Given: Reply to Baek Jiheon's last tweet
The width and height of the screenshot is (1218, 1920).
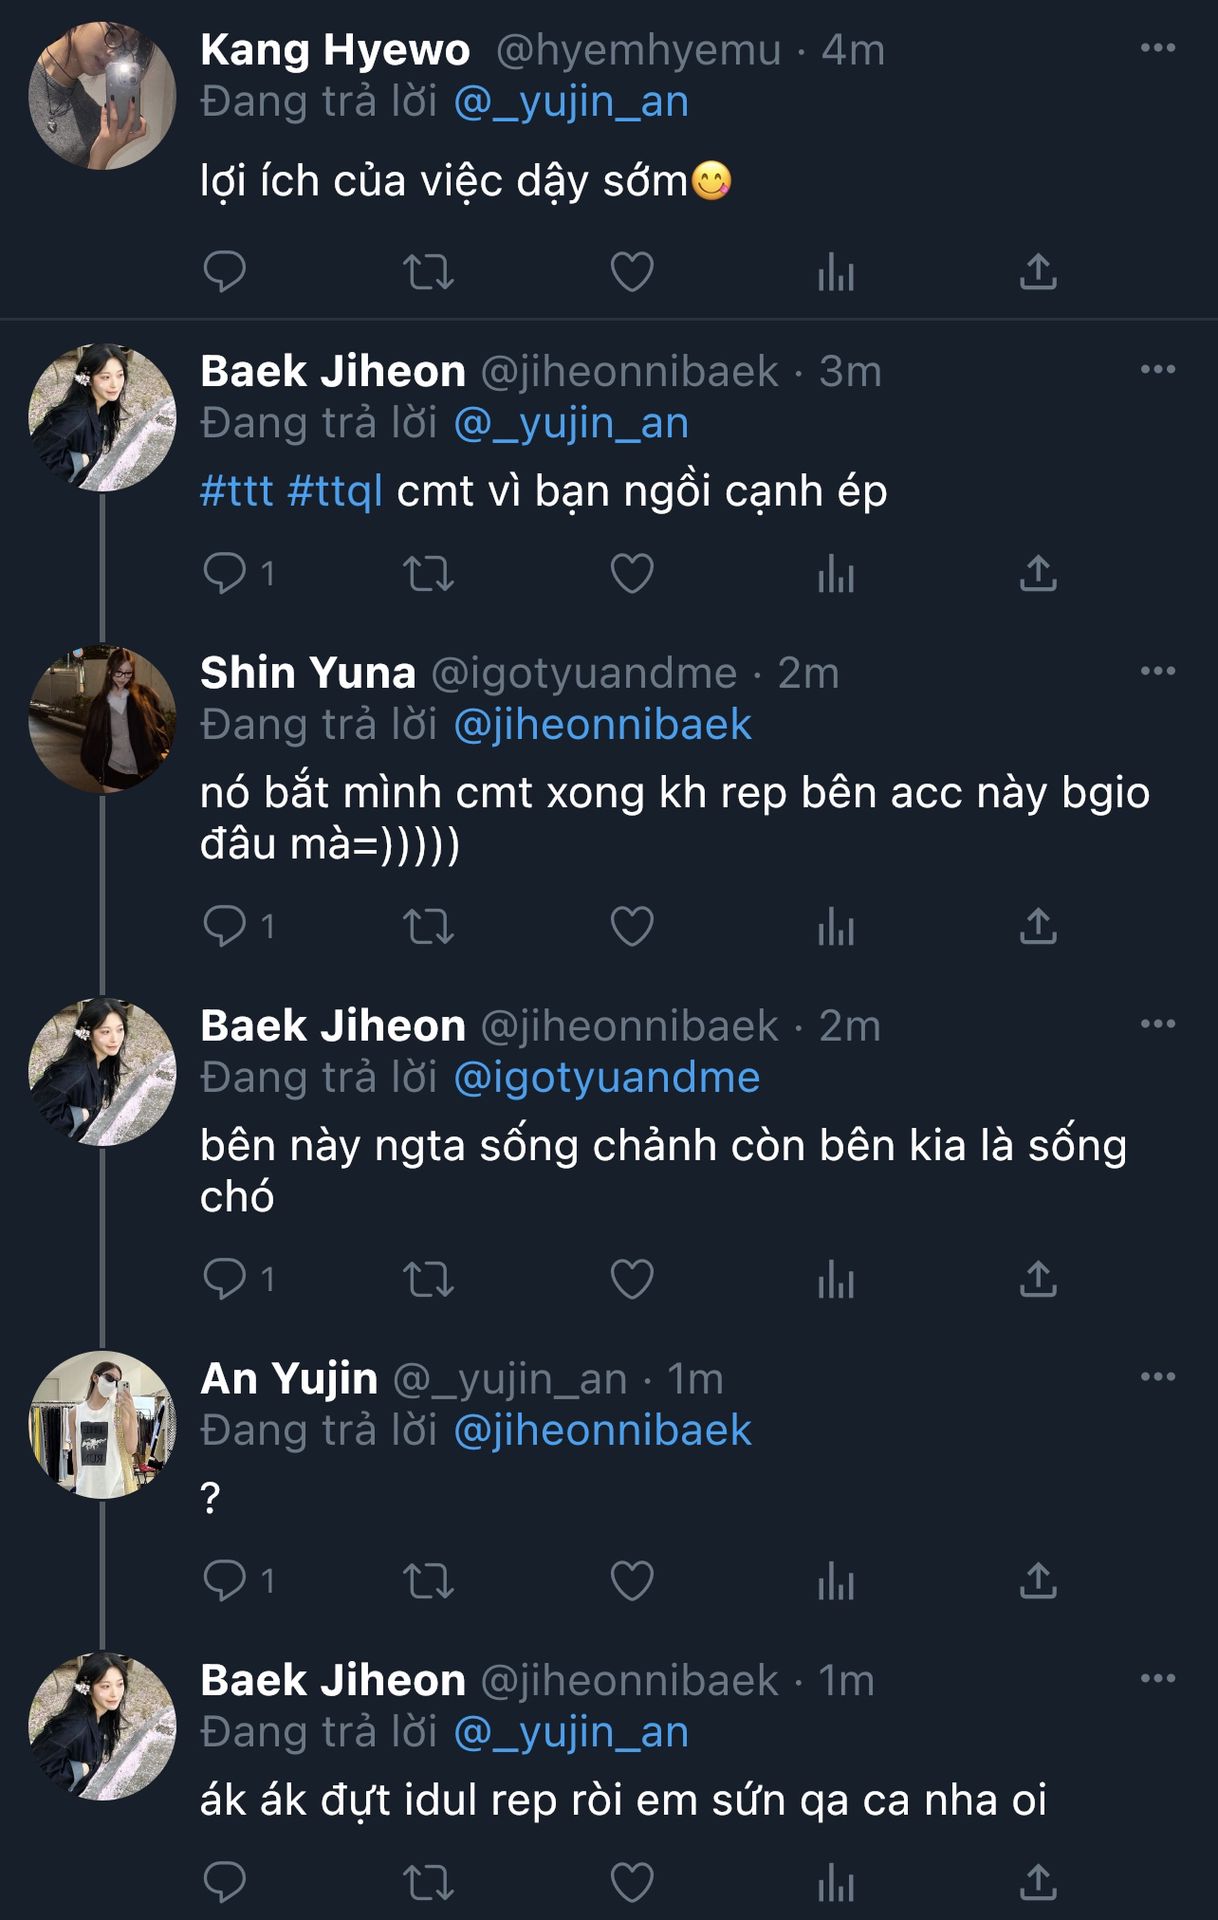Looking at the screenshot, I should (x=224, y=1883).
